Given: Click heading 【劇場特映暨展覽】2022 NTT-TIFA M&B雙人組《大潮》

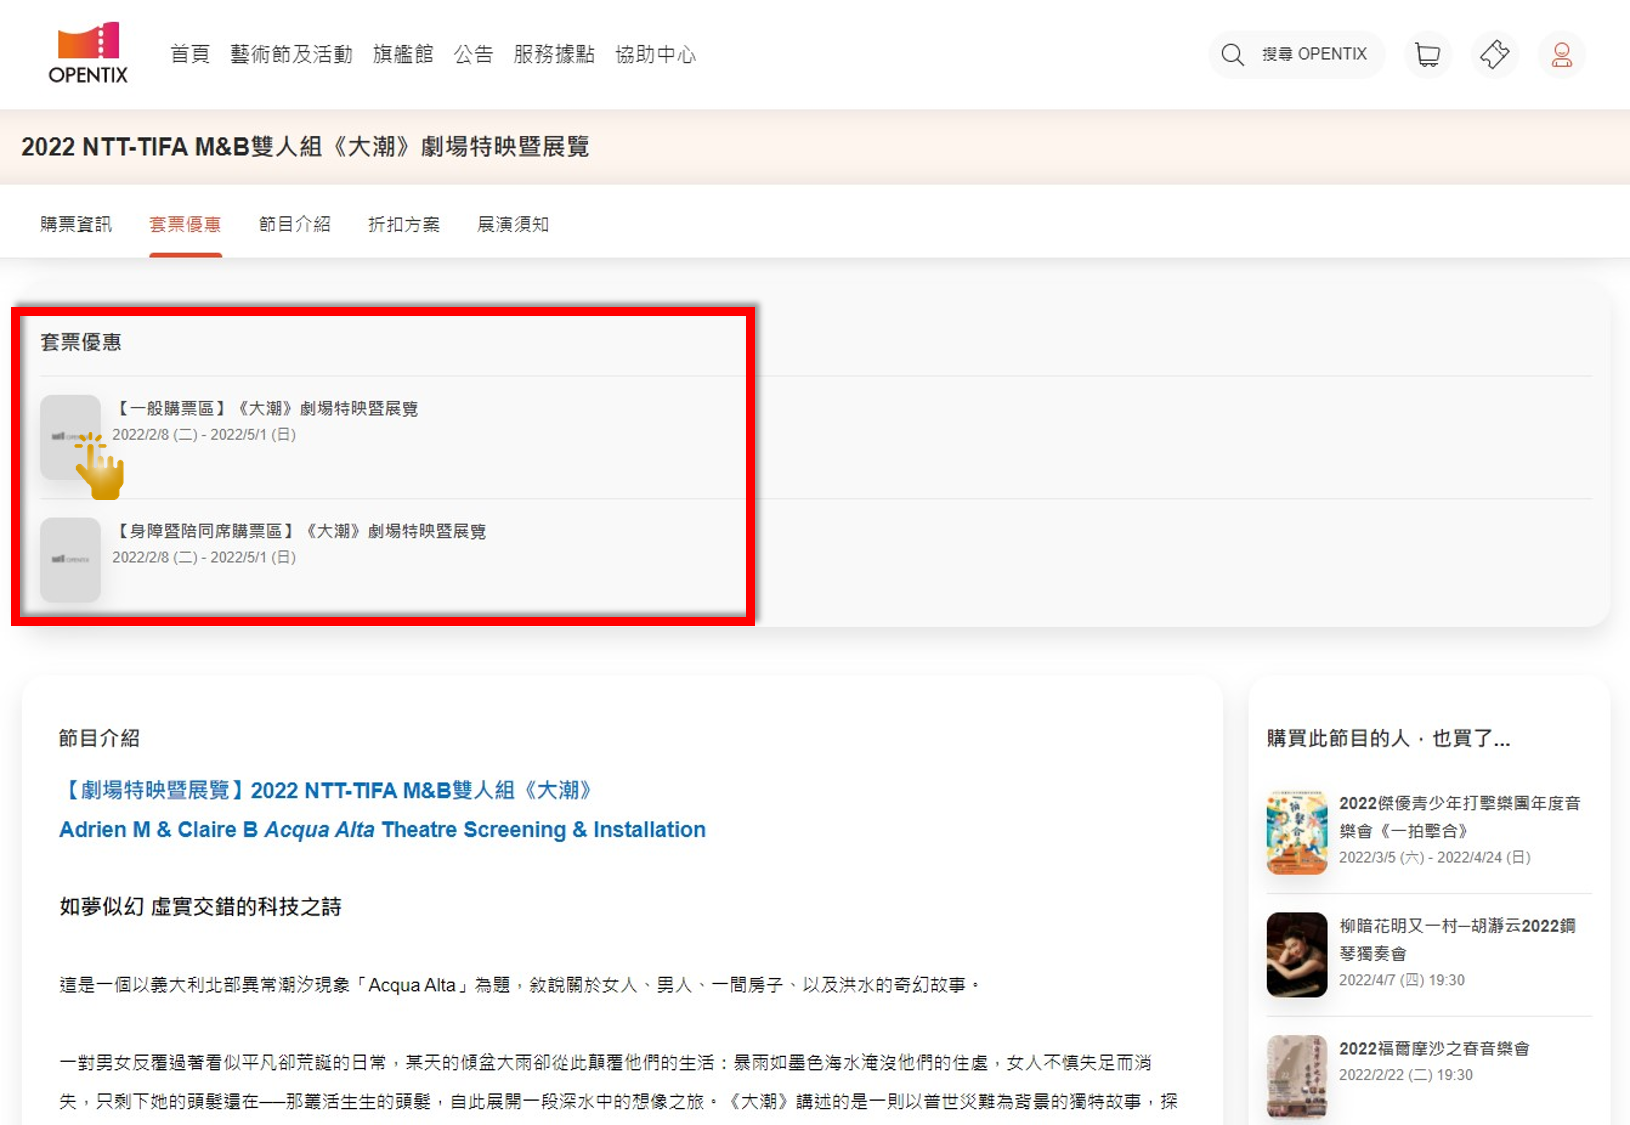Looking at the screenshot, I should [x=328, y=790].
